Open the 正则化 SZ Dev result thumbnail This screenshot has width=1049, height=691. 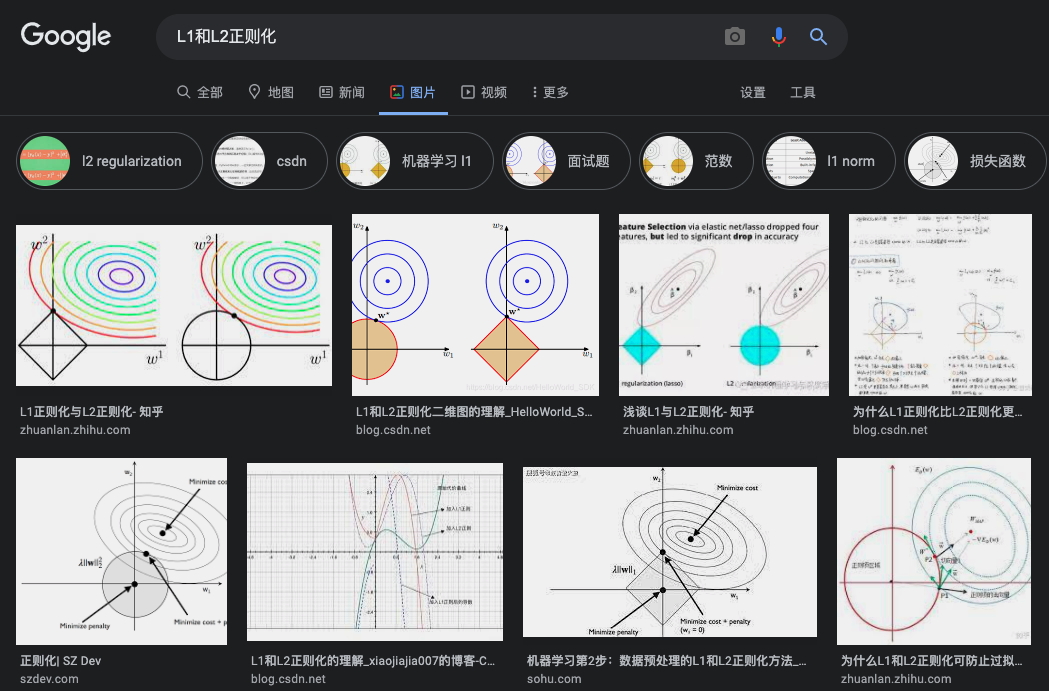(121, 551)
